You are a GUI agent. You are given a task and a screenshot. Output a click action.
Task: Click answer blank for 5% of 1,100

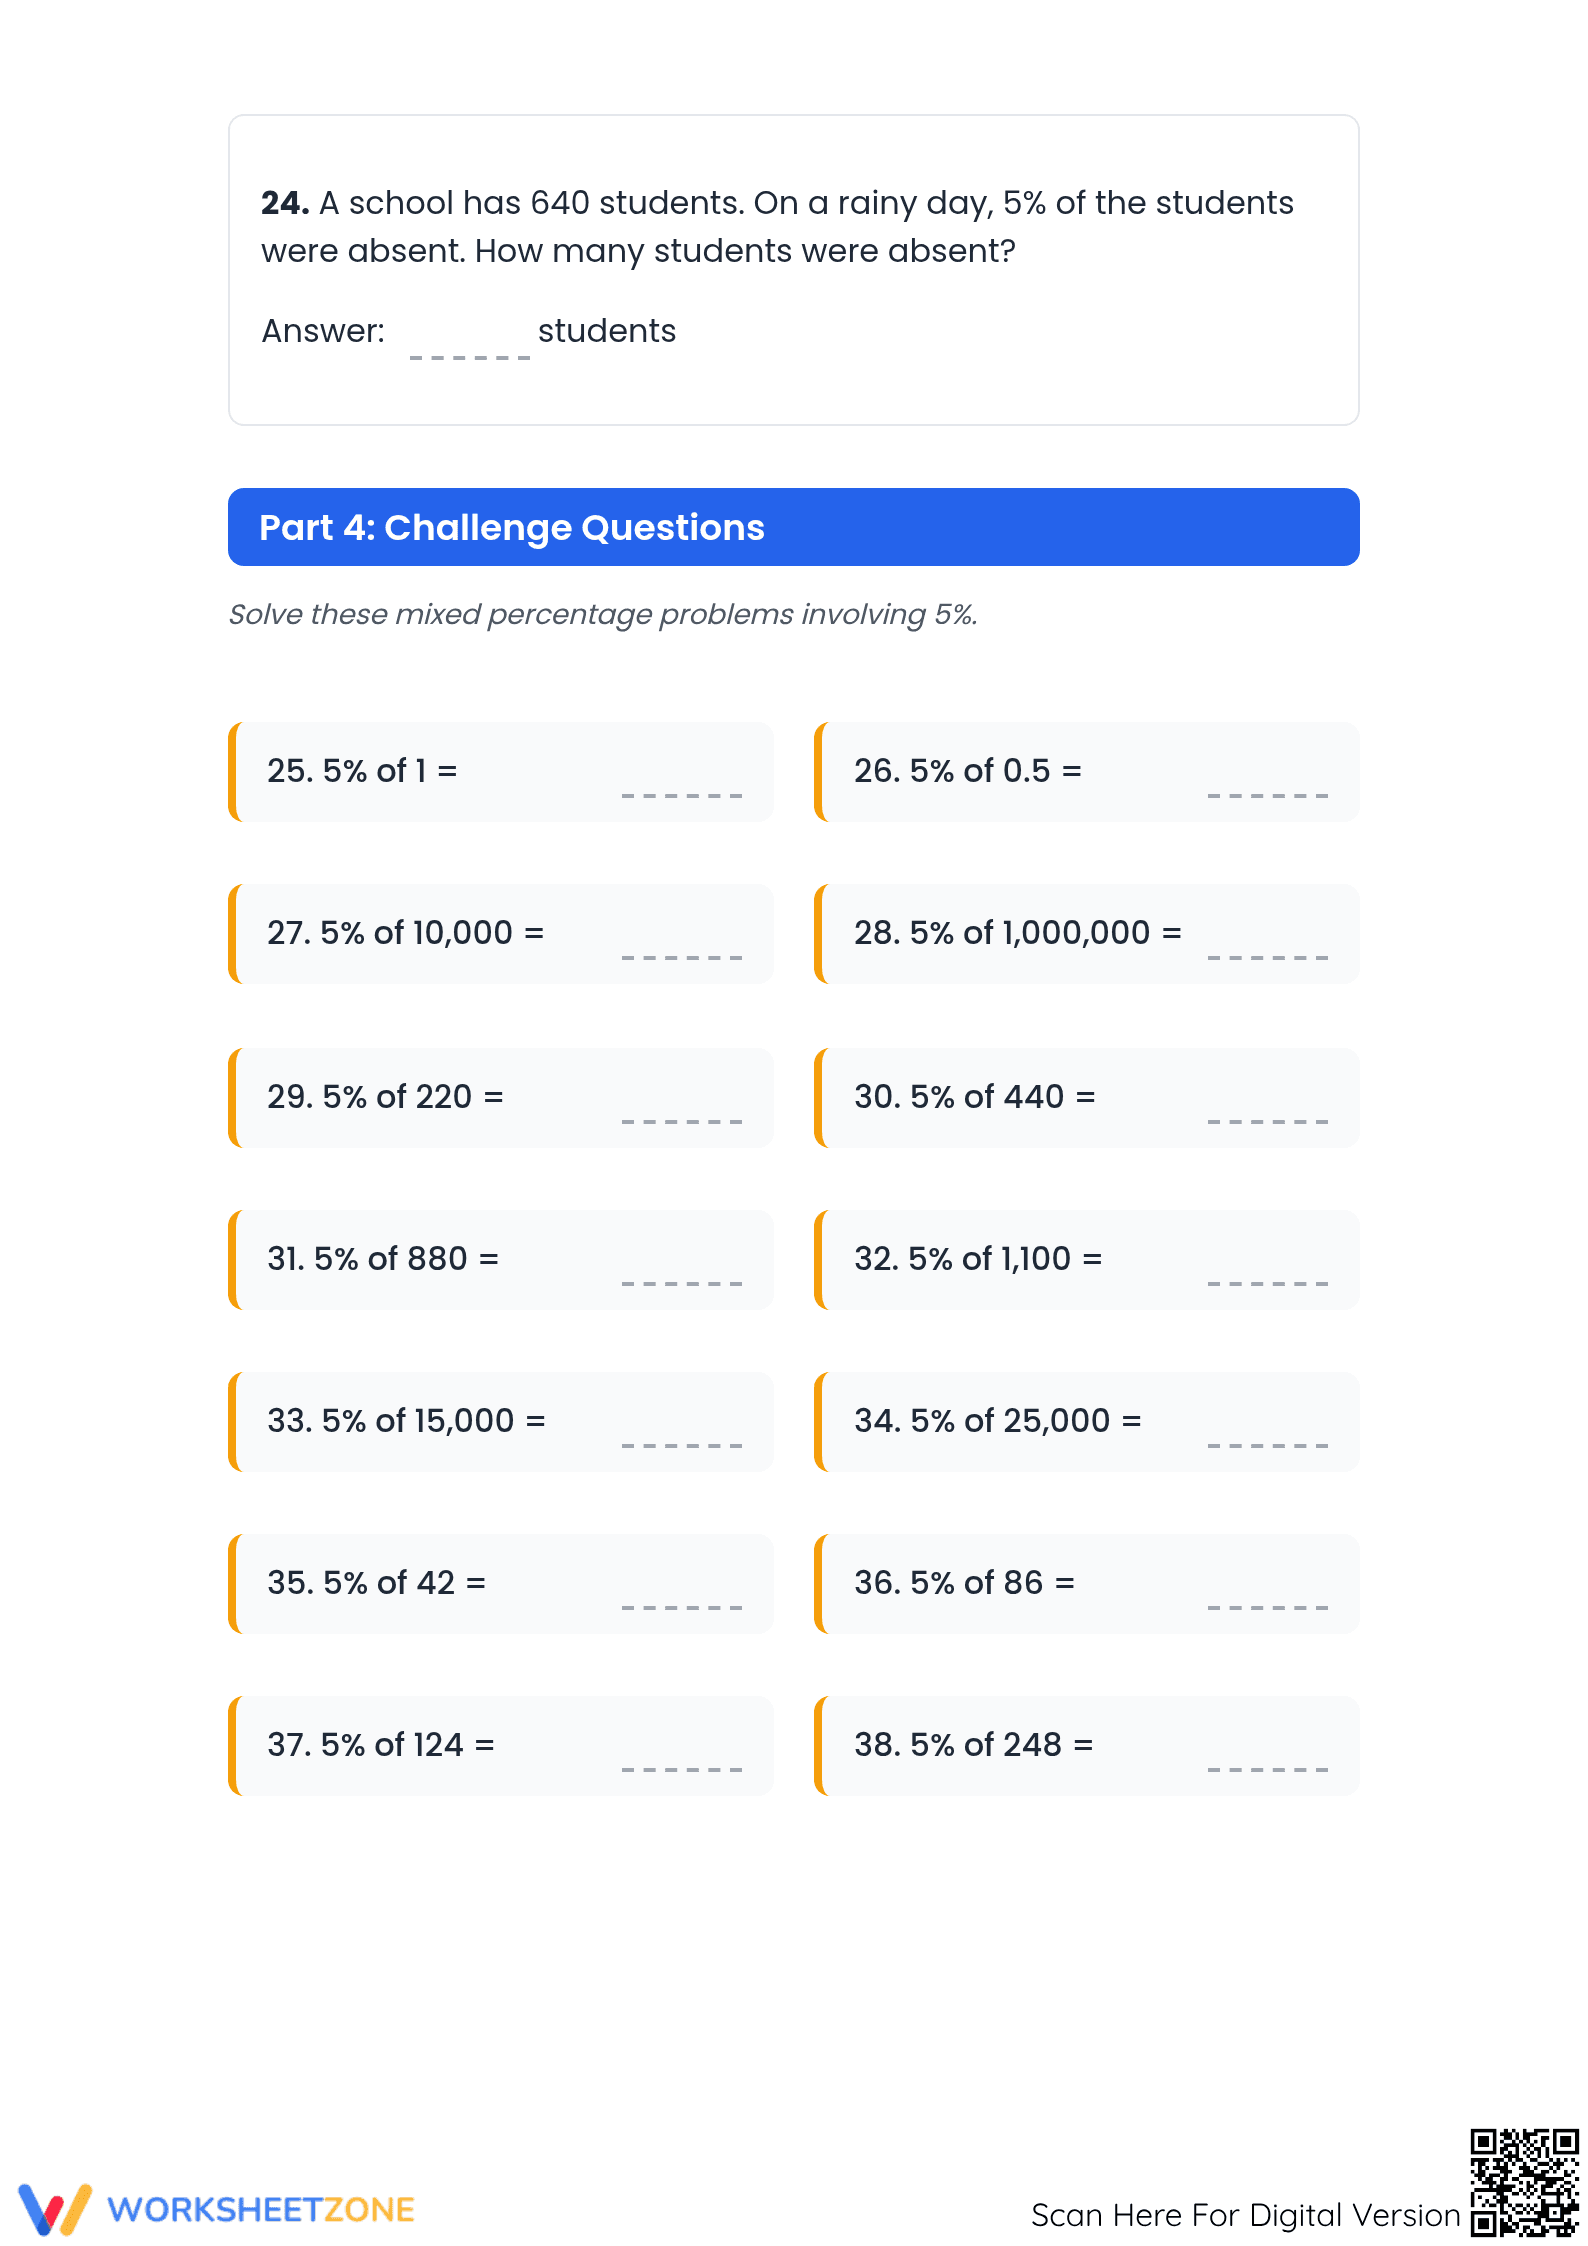click(1268, 1267)
